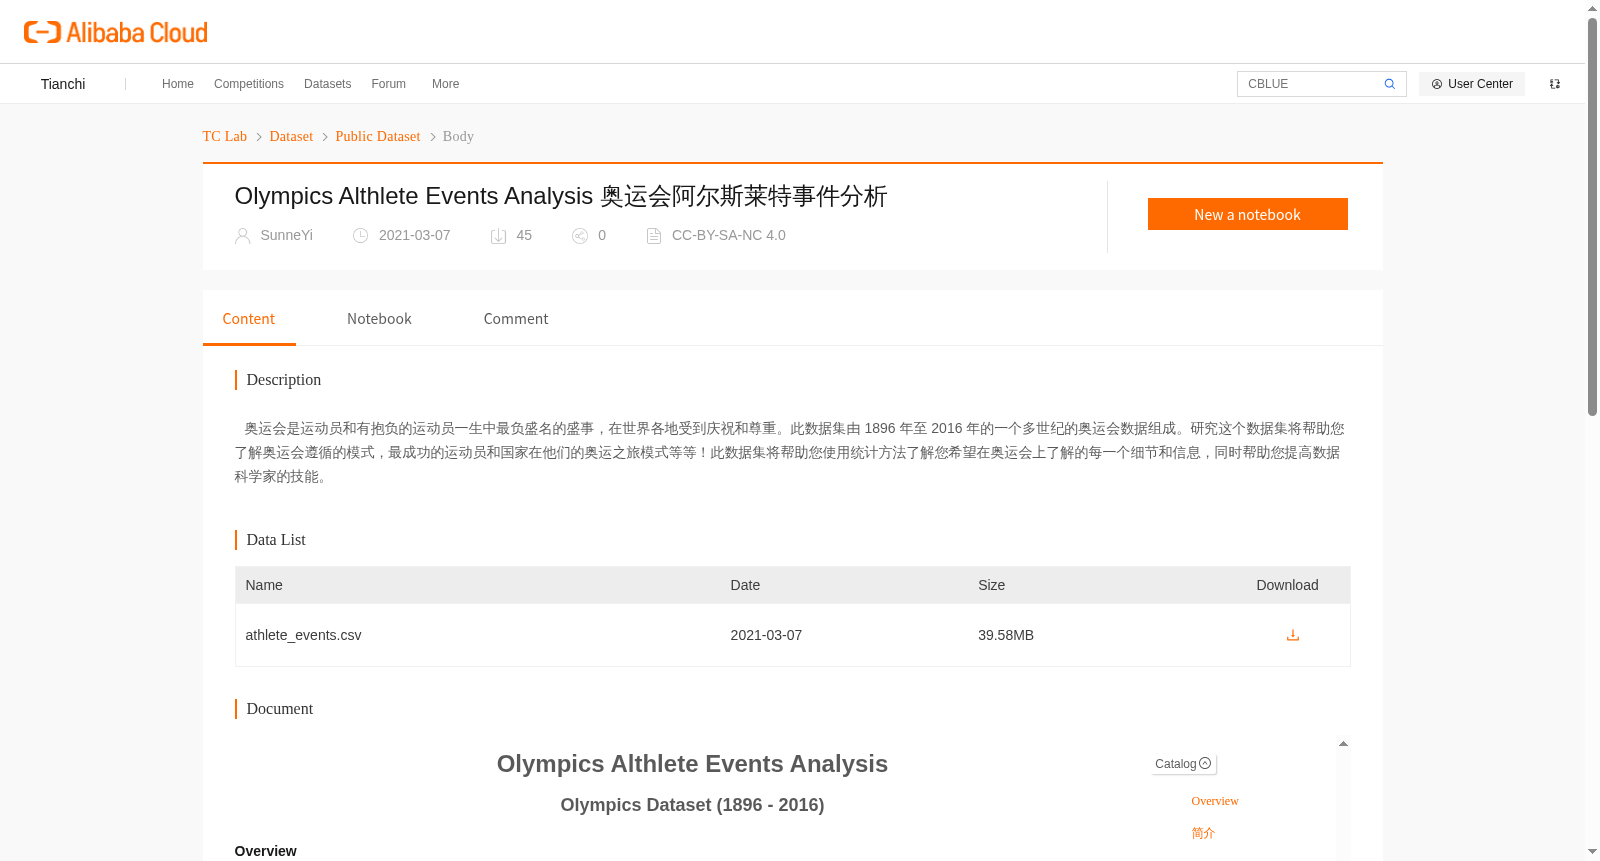
Task: Click the 2021-03-07 date cell in Data List
Action: pos(766,635)
